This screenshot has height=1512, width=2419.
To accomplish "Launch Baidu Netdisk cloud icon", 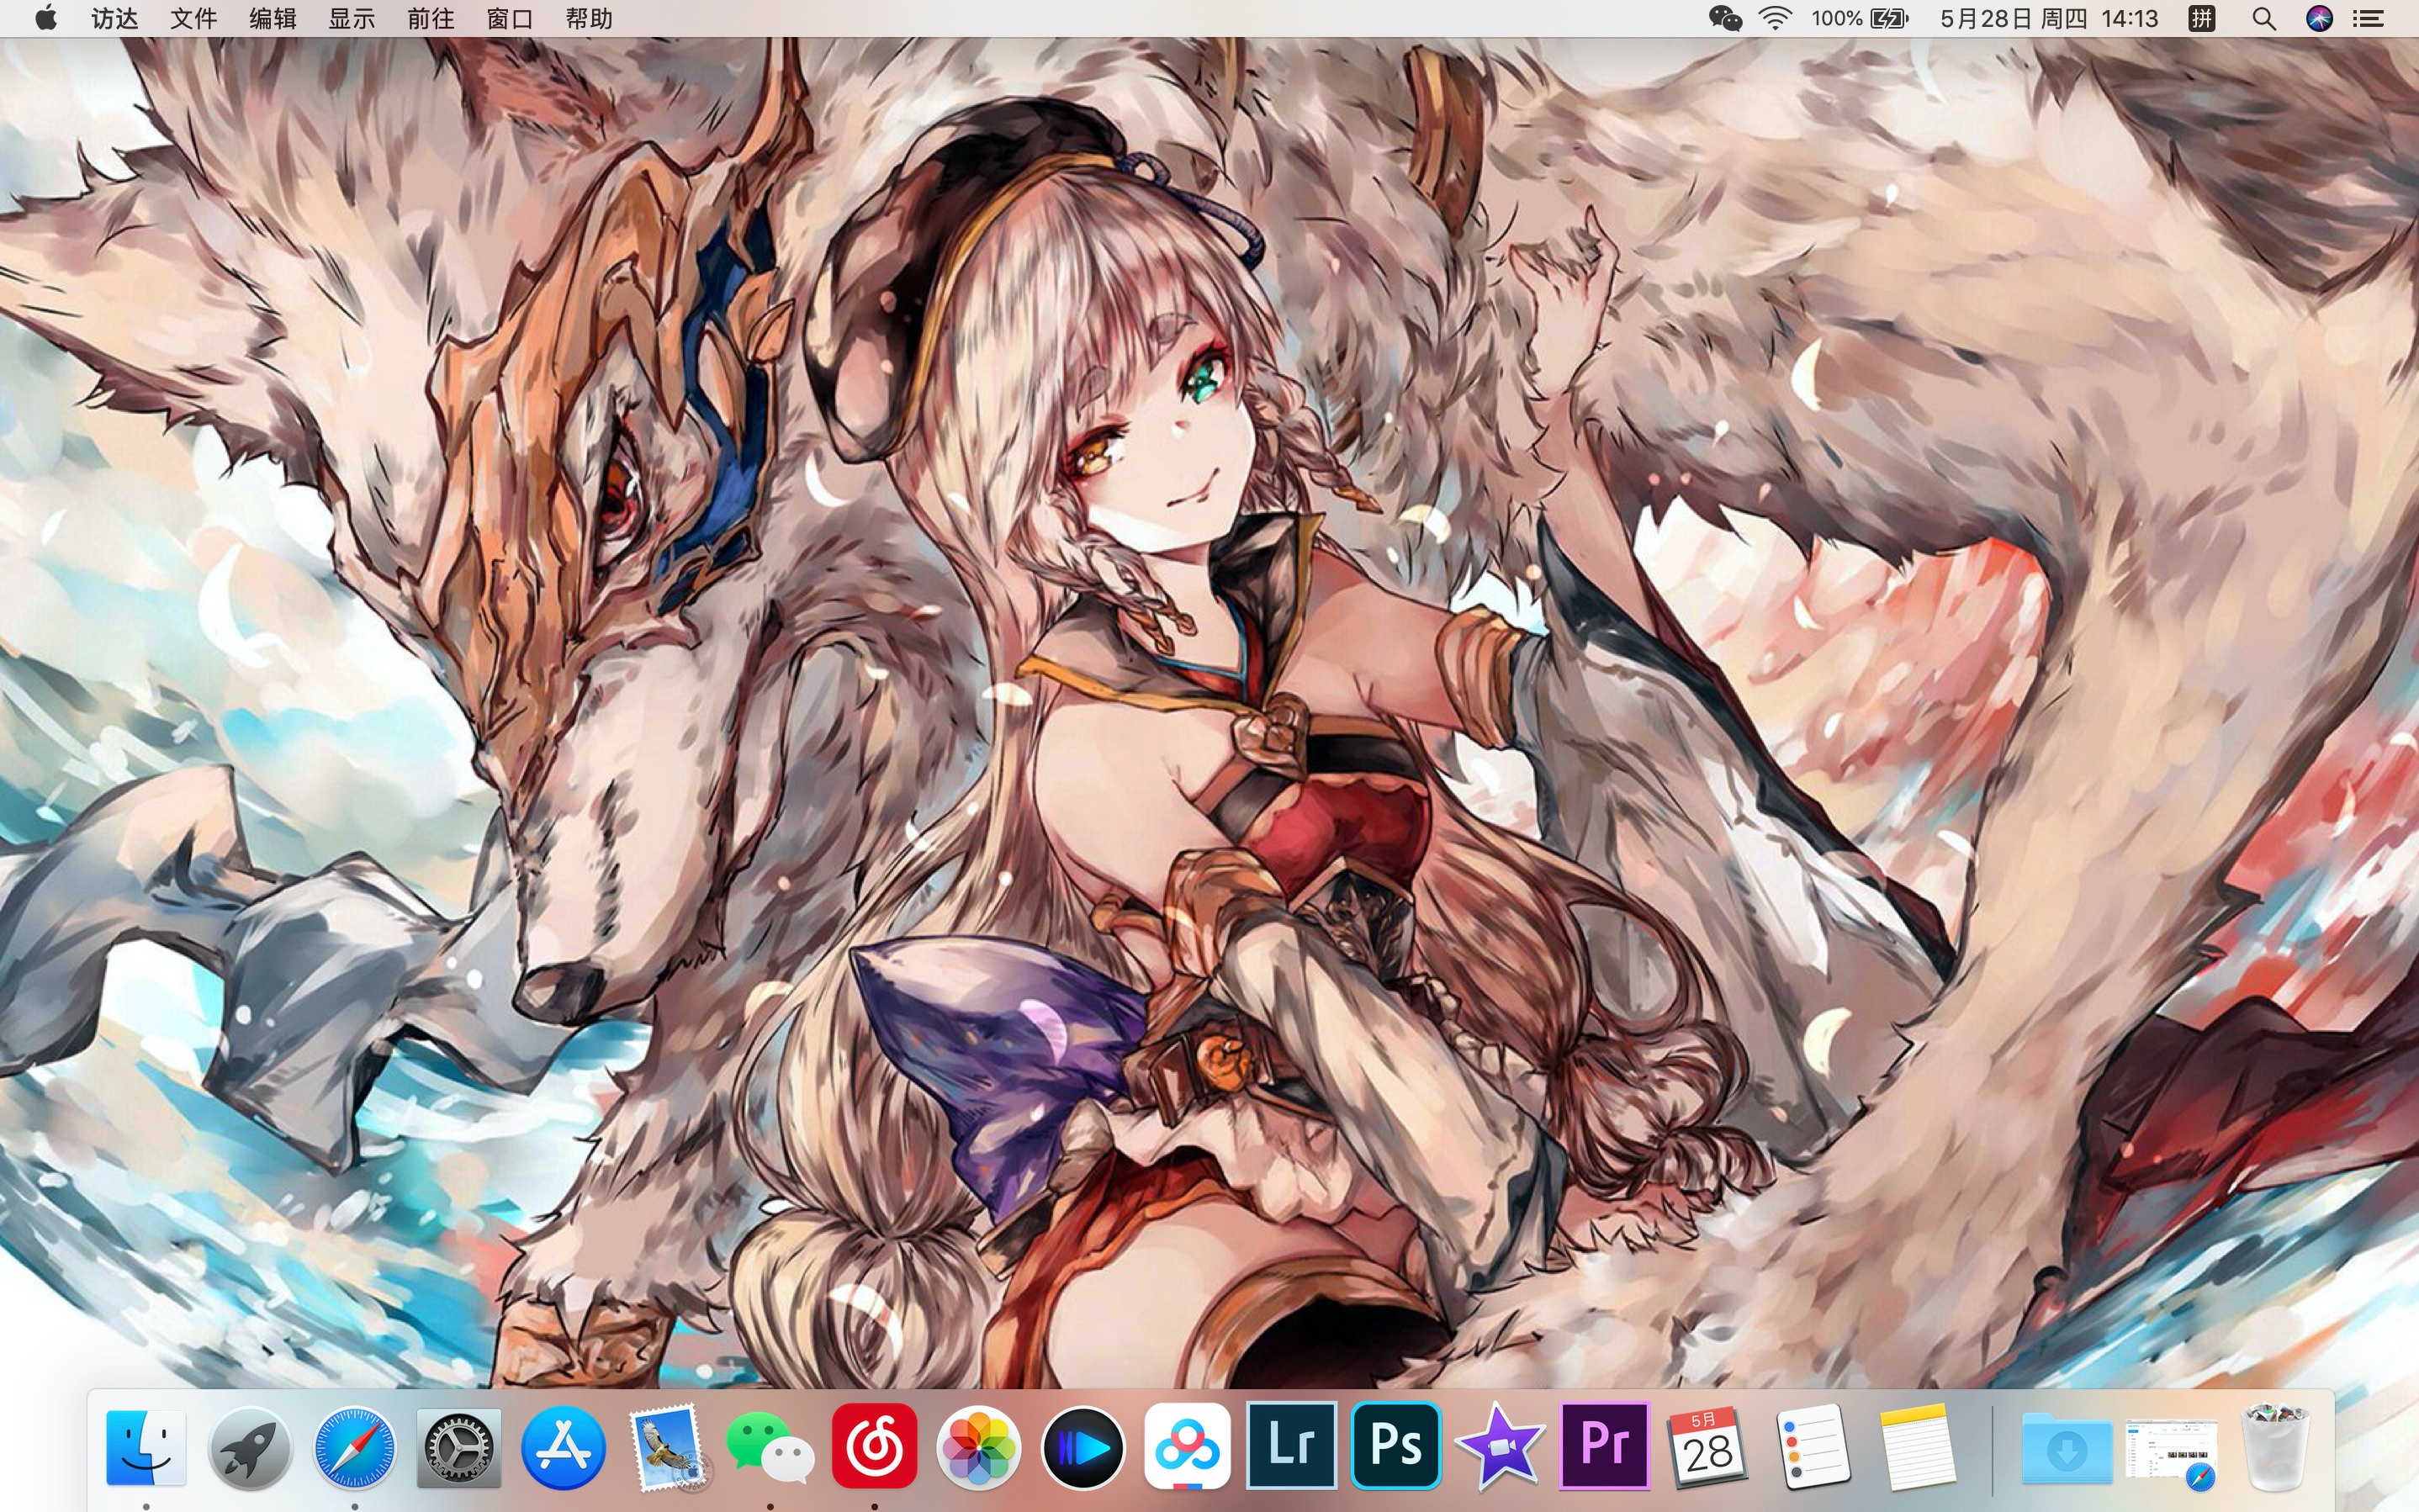I will tap(1187, 1447).
